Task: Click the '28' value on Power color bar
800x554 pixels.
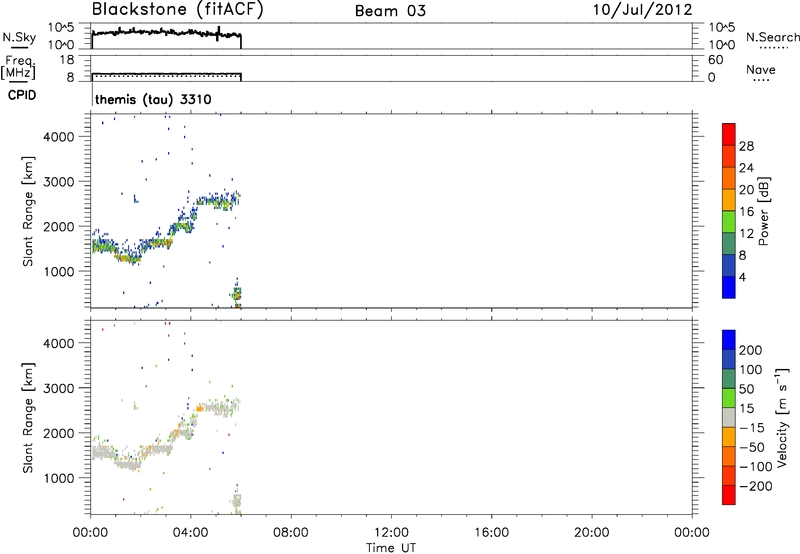Action: (746, 146)
